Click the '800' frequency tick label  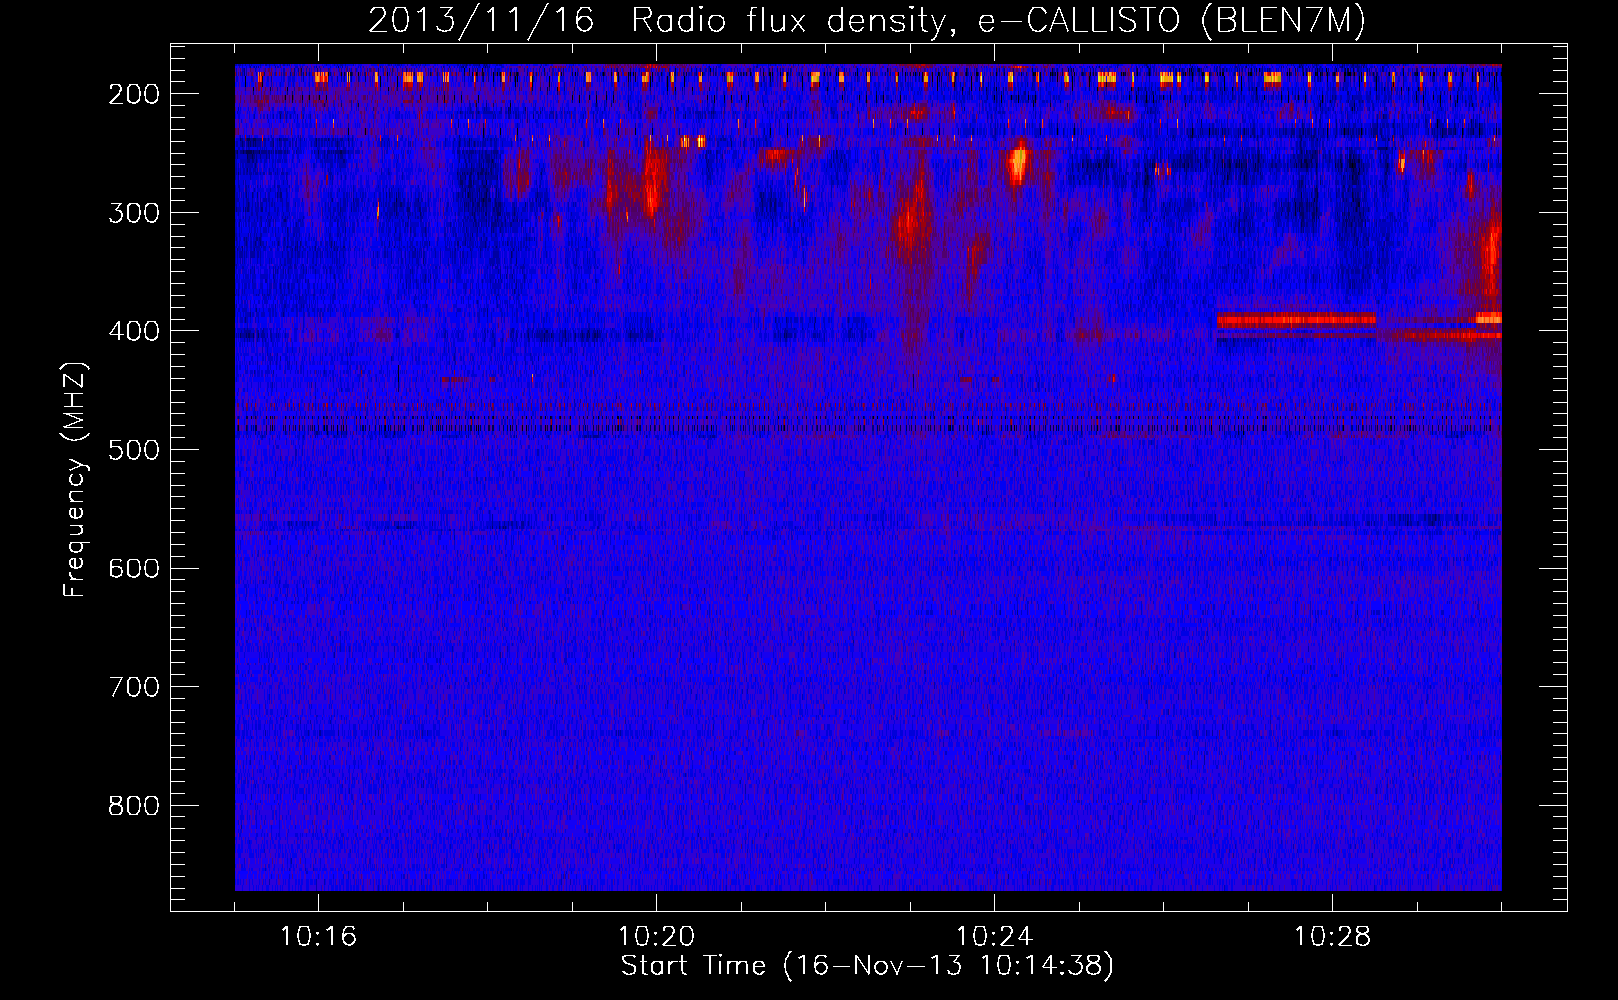[x=134, y=806]
